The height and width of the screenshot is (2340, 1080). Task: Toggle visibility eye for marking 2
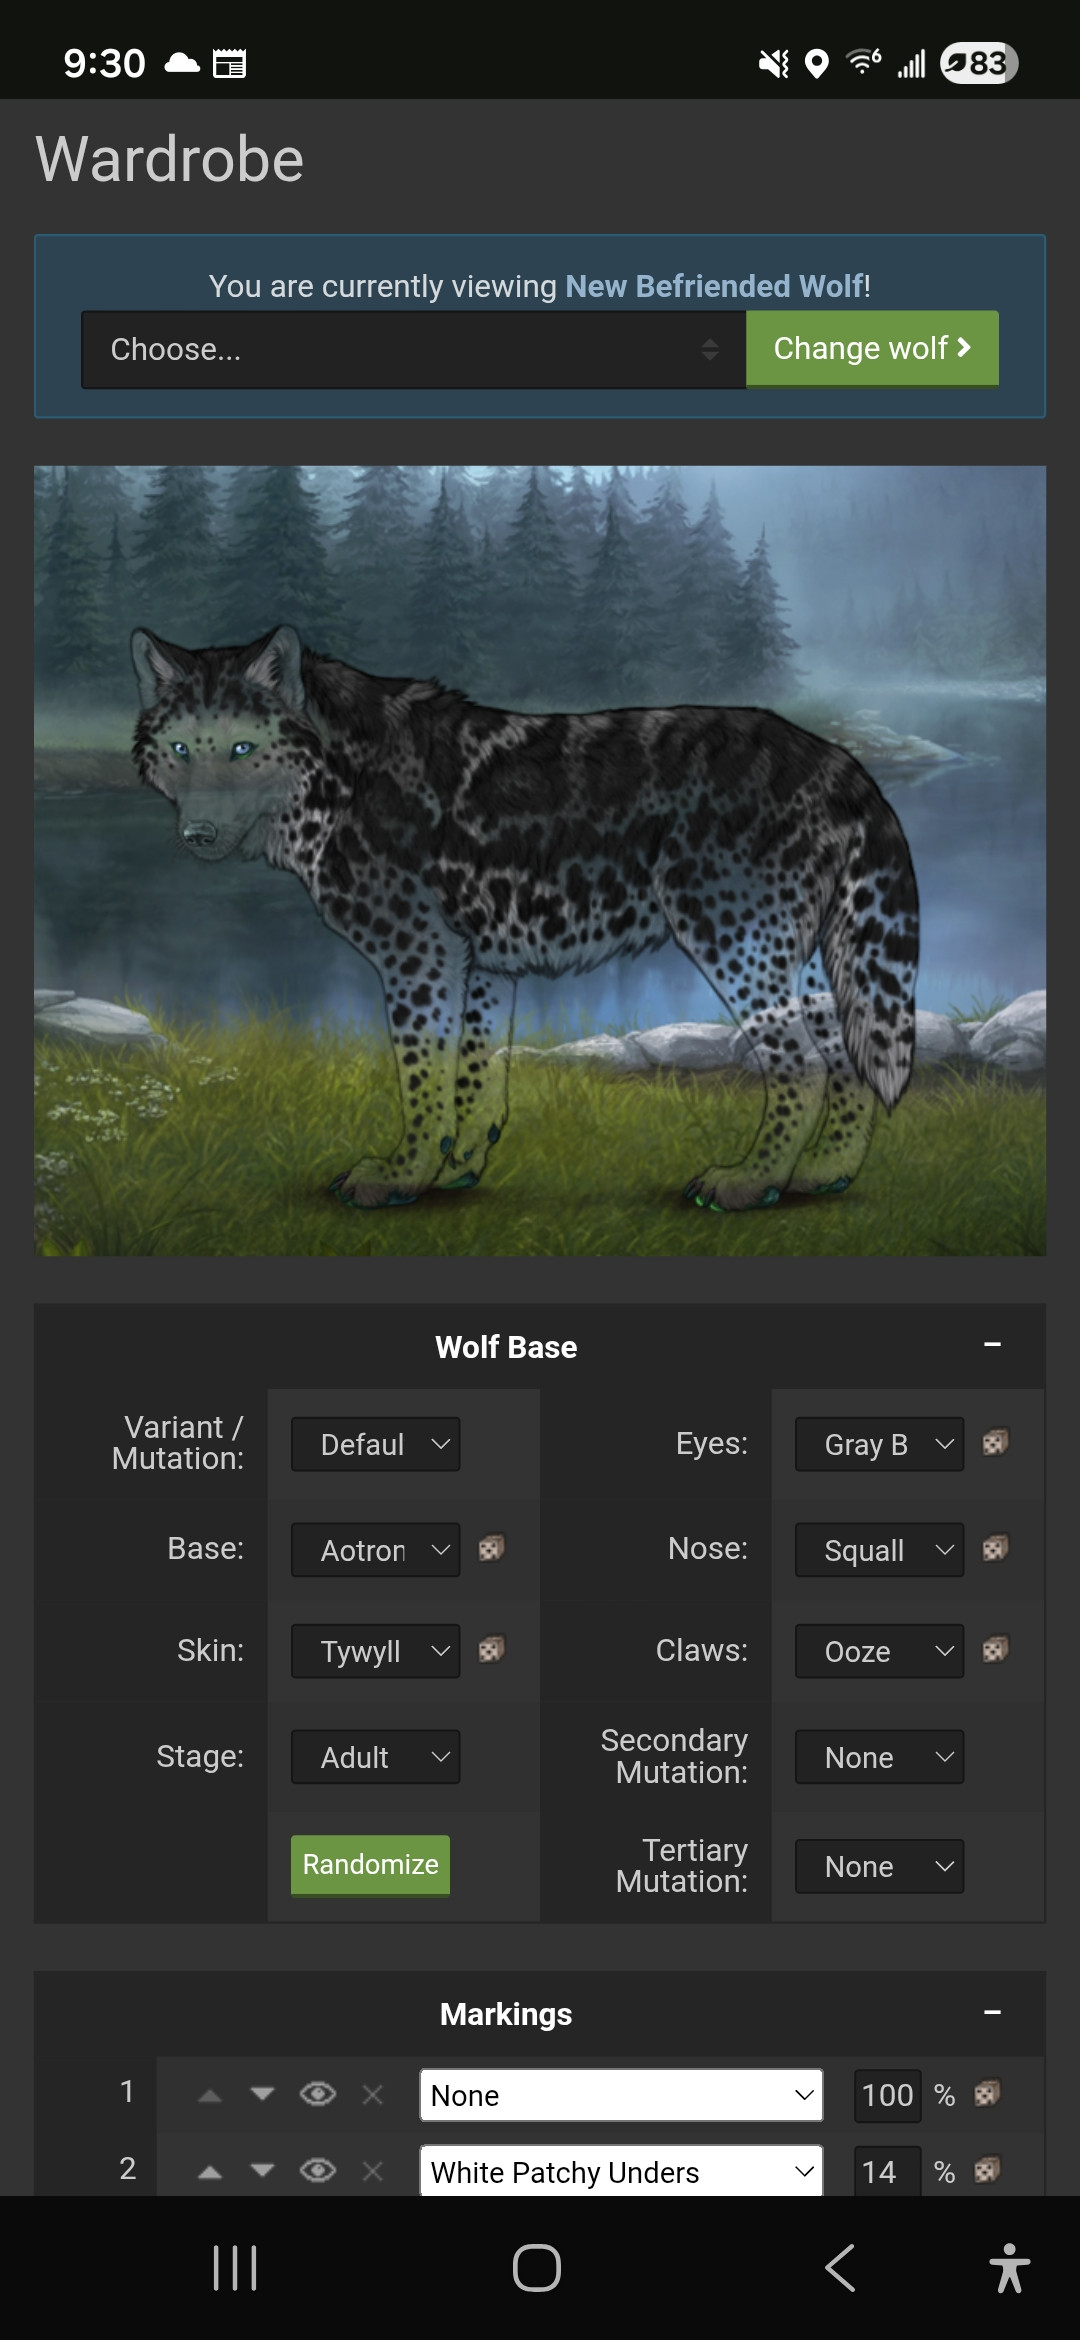pyautogui.click(x=318, y=2170)
